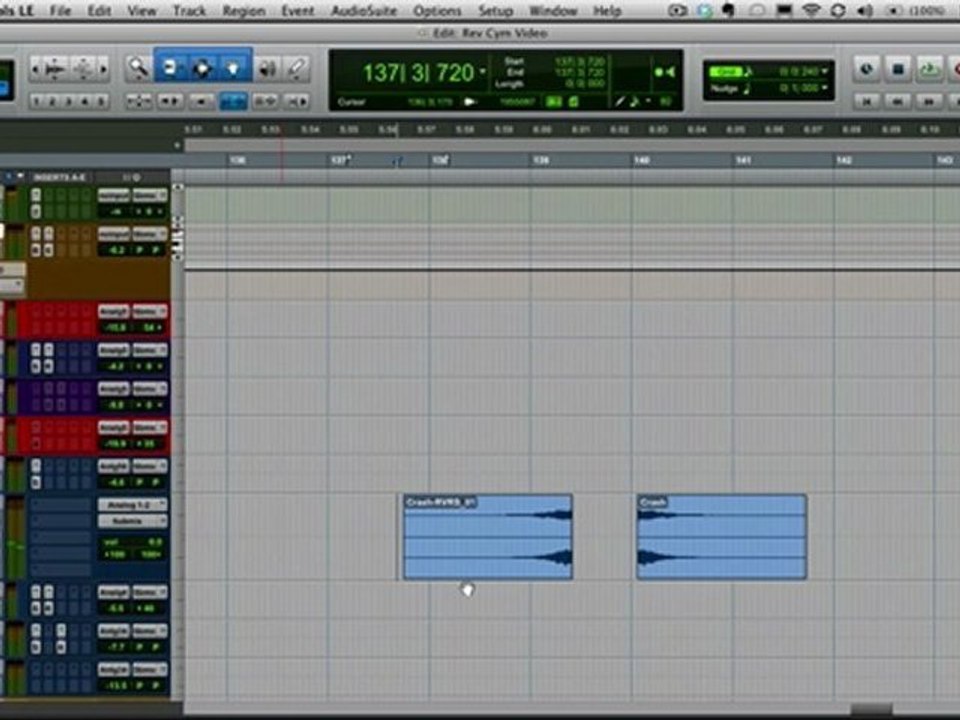Image resolution: width=960 pixels, height=720 pixels.
Task: Select the Crash audio region
Action: pos(722,537)
